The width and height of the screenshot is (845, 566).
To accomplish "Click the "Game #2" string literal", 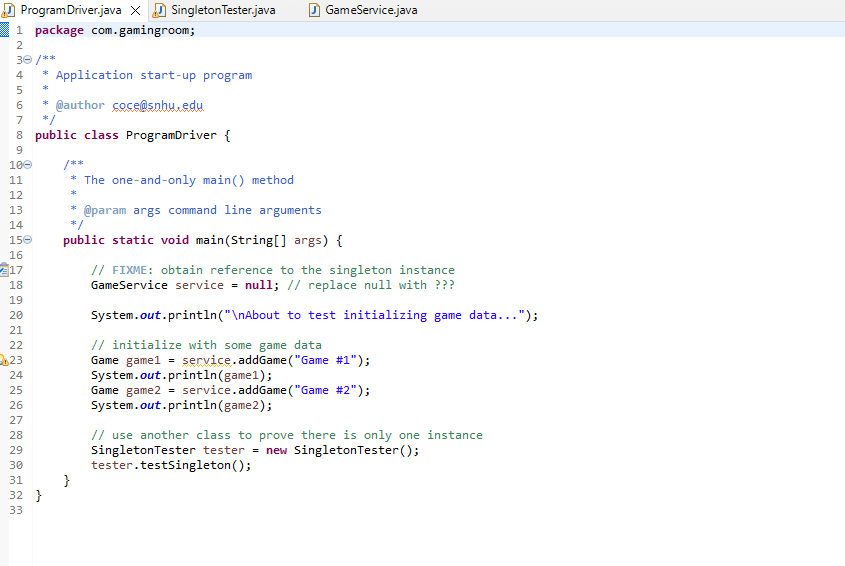I will pos(325,390).
